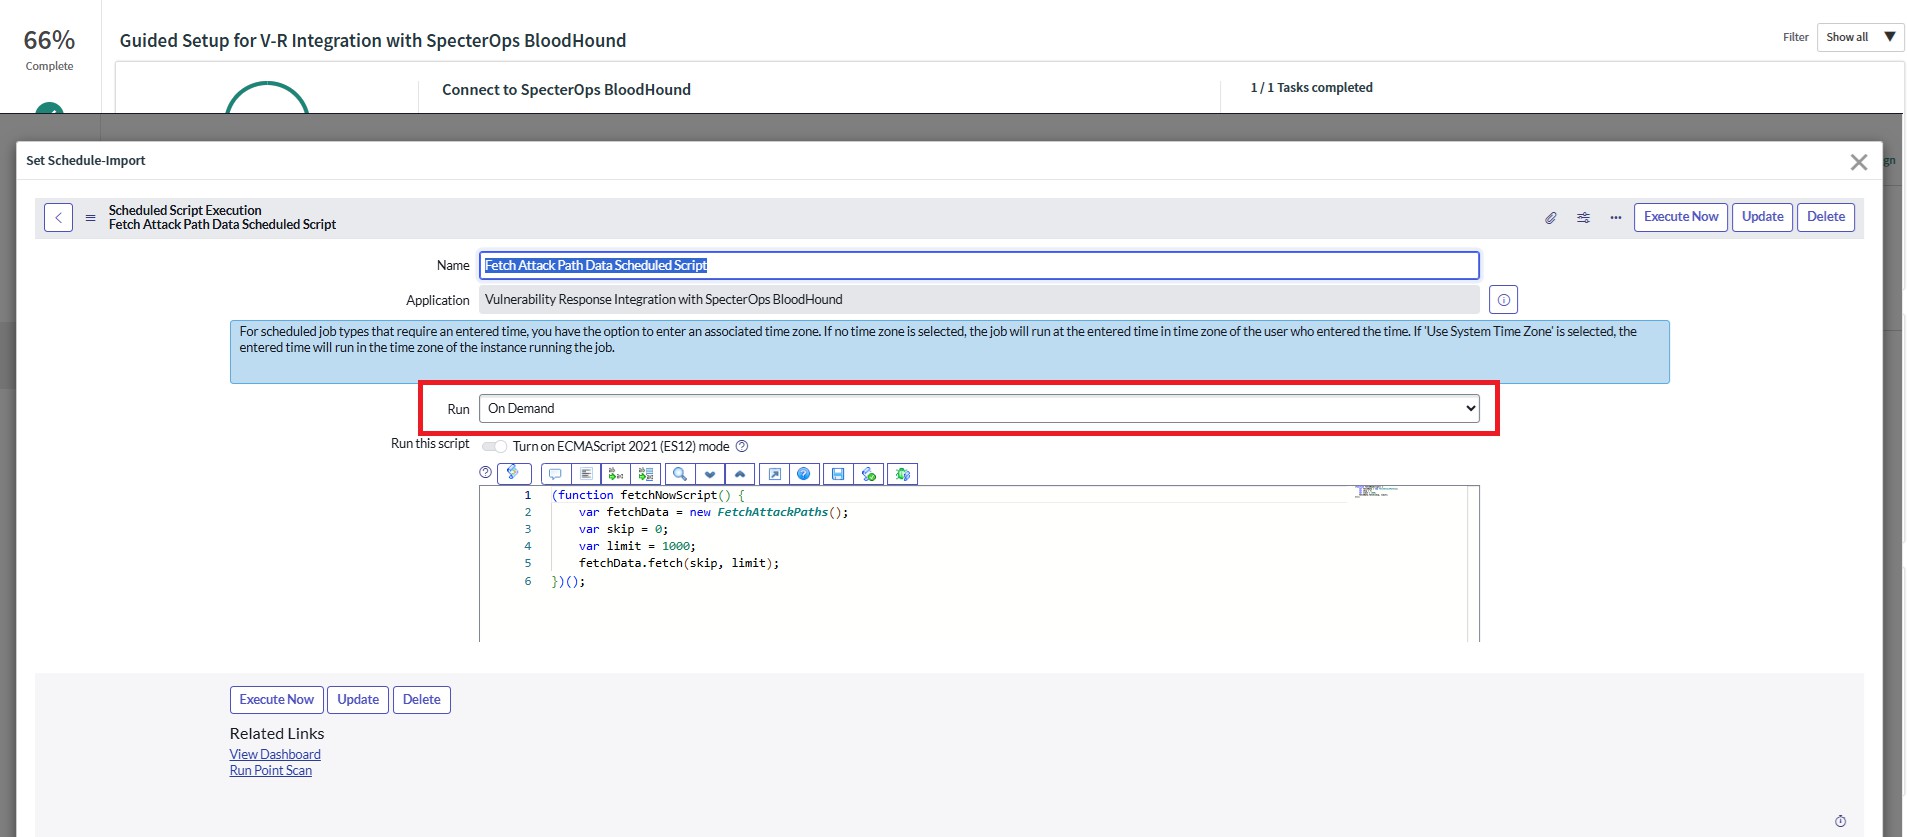This screenshot has width=1907, height=837.
Task: Click the bottom Execute Now button
Action: click(x=276, y=700)
